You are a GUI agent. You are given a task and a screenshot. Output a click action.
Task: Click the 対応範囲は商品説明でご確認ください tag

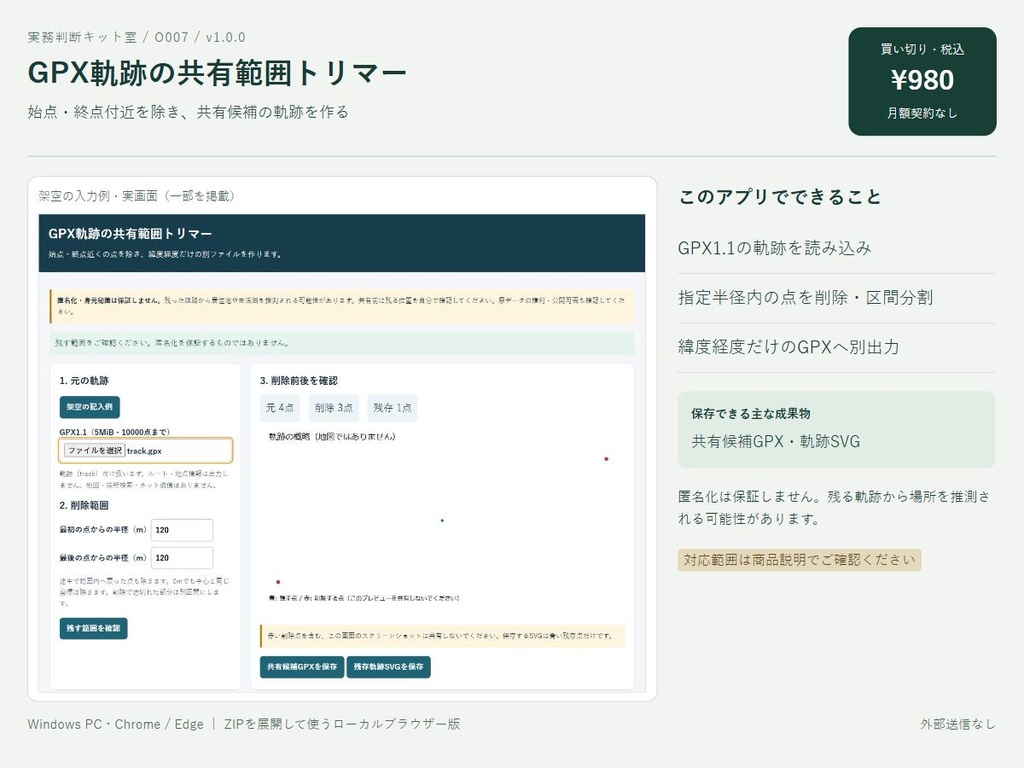[x=799, y=560]
